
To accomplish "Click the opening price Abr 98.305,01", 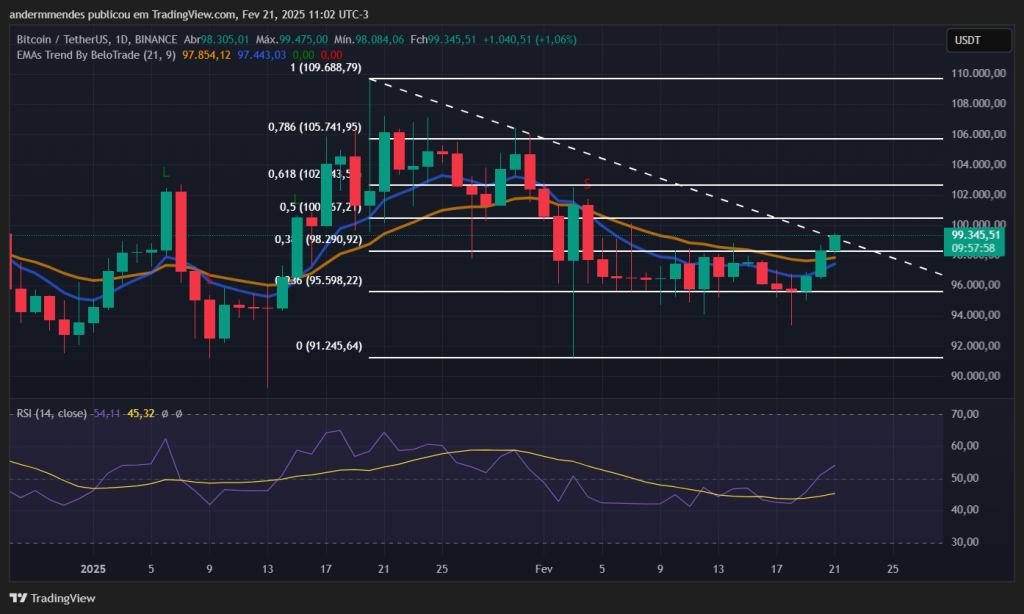I will [216, 40].
